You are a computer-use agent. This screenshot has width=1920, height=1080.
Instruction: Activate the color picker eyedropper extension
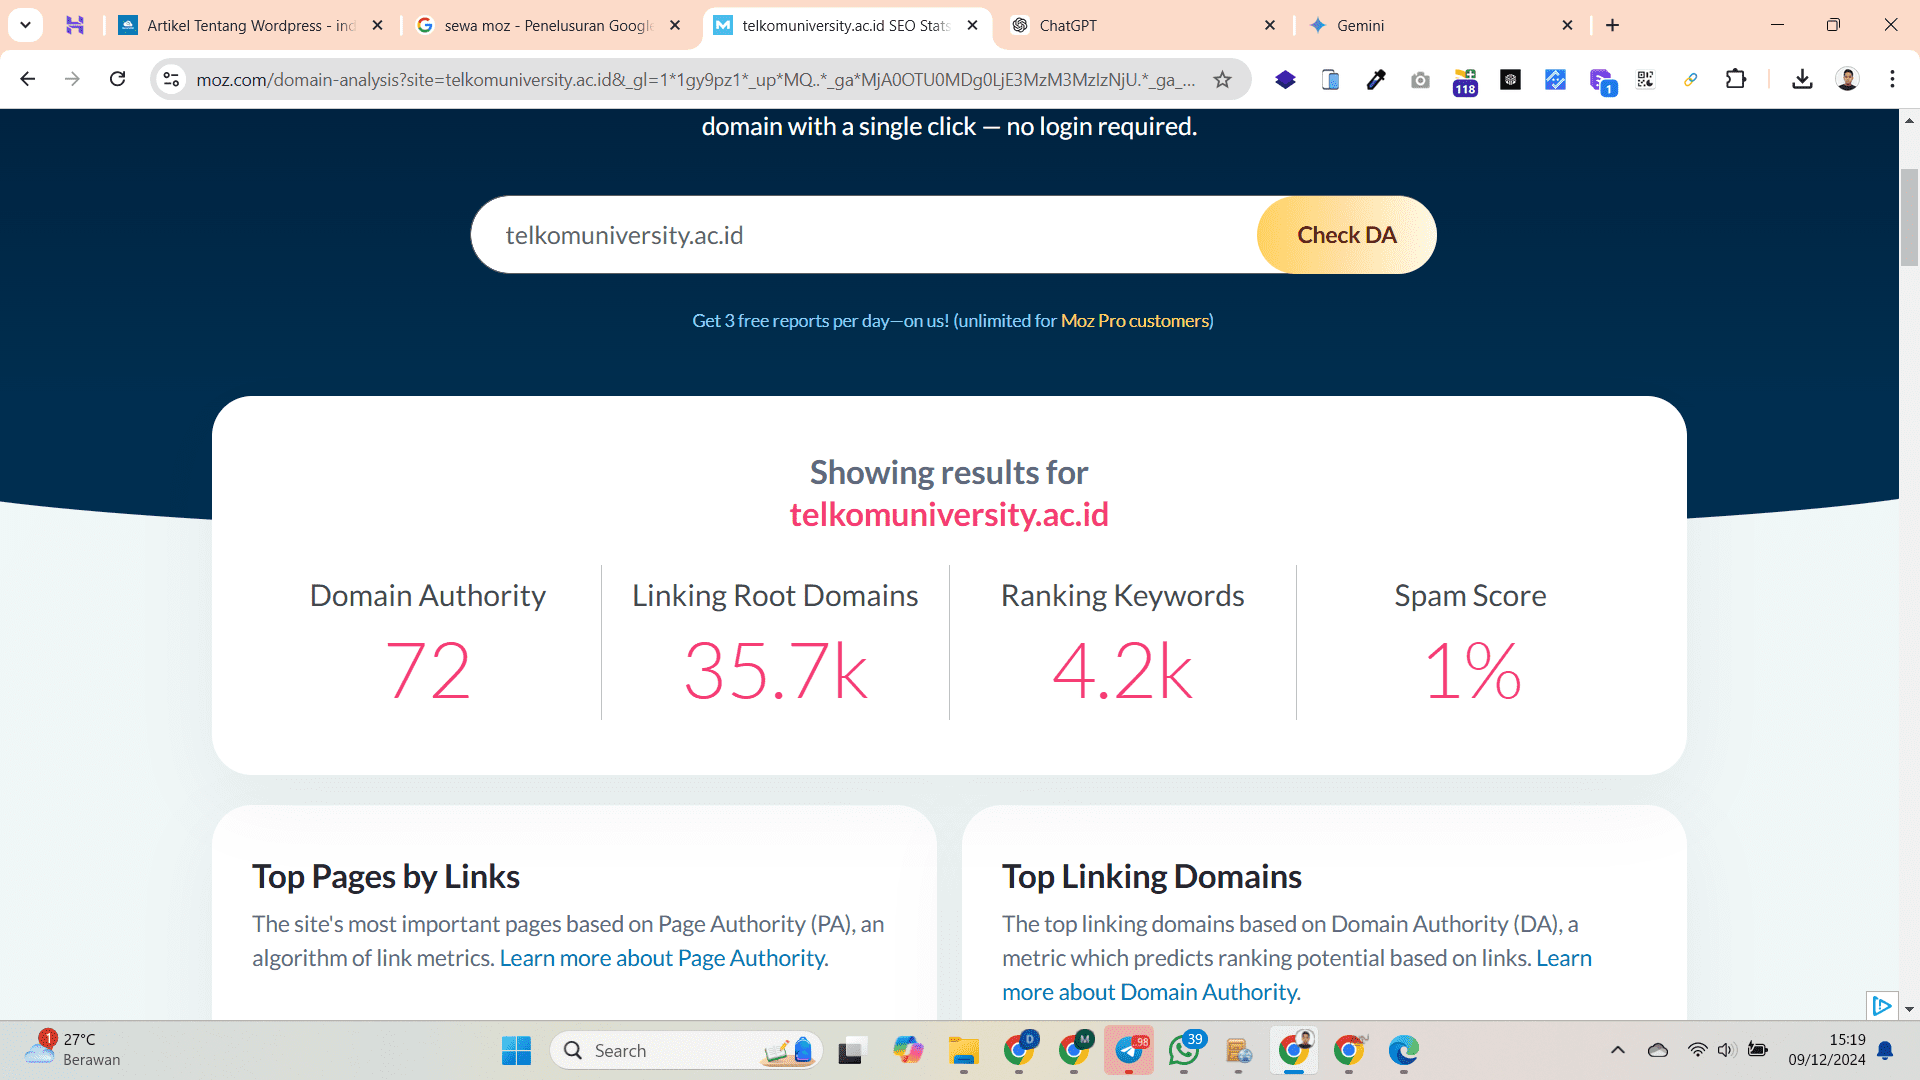[1376, 79]
